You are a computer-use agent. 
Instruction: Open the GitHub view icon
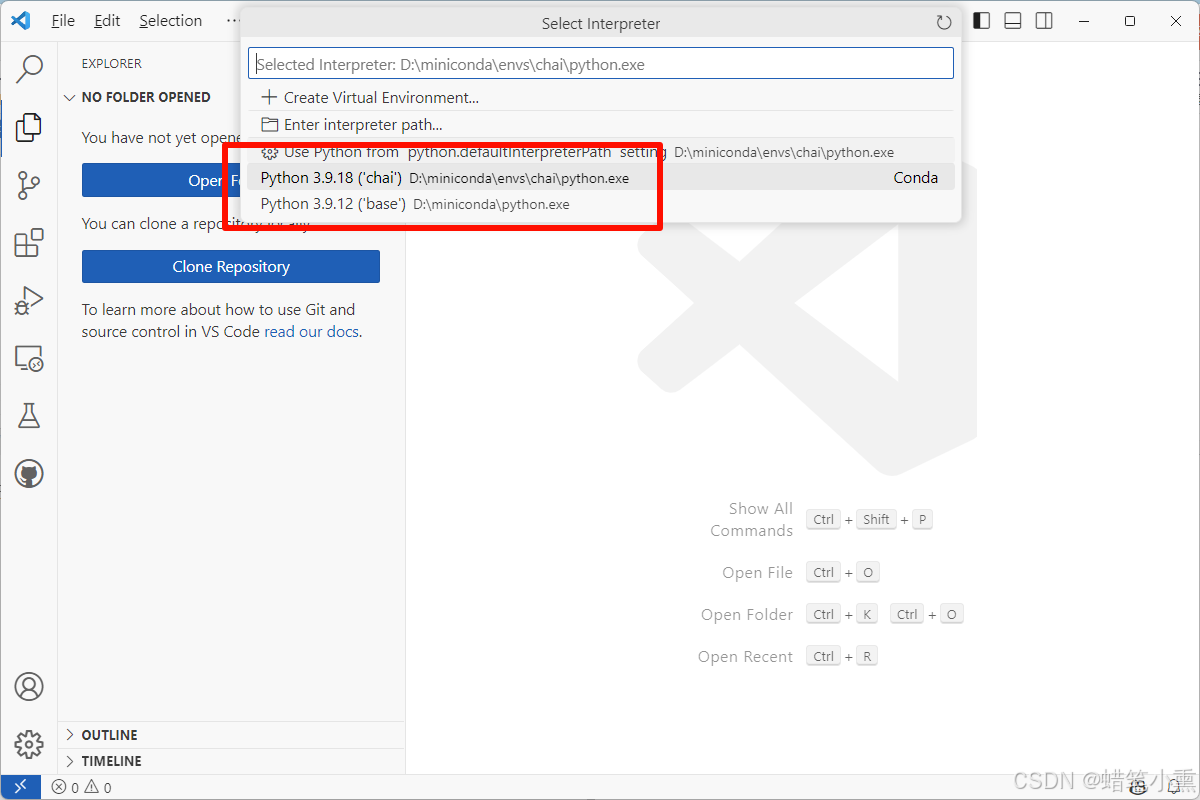pos(29,474)
